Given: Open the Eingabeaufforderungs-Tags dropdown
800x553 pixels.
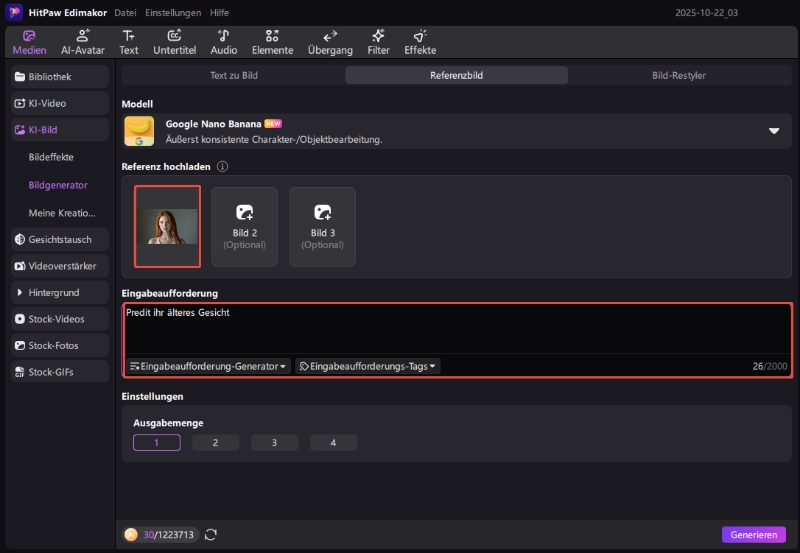Looking at the screenshot, I should point(367,367).
